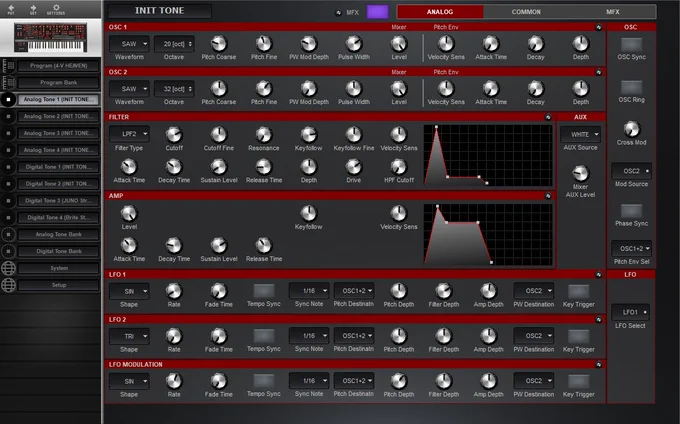Click the FILTER section round icon
This screenshot has height=424, width=680.
click(x=548, y=117)
